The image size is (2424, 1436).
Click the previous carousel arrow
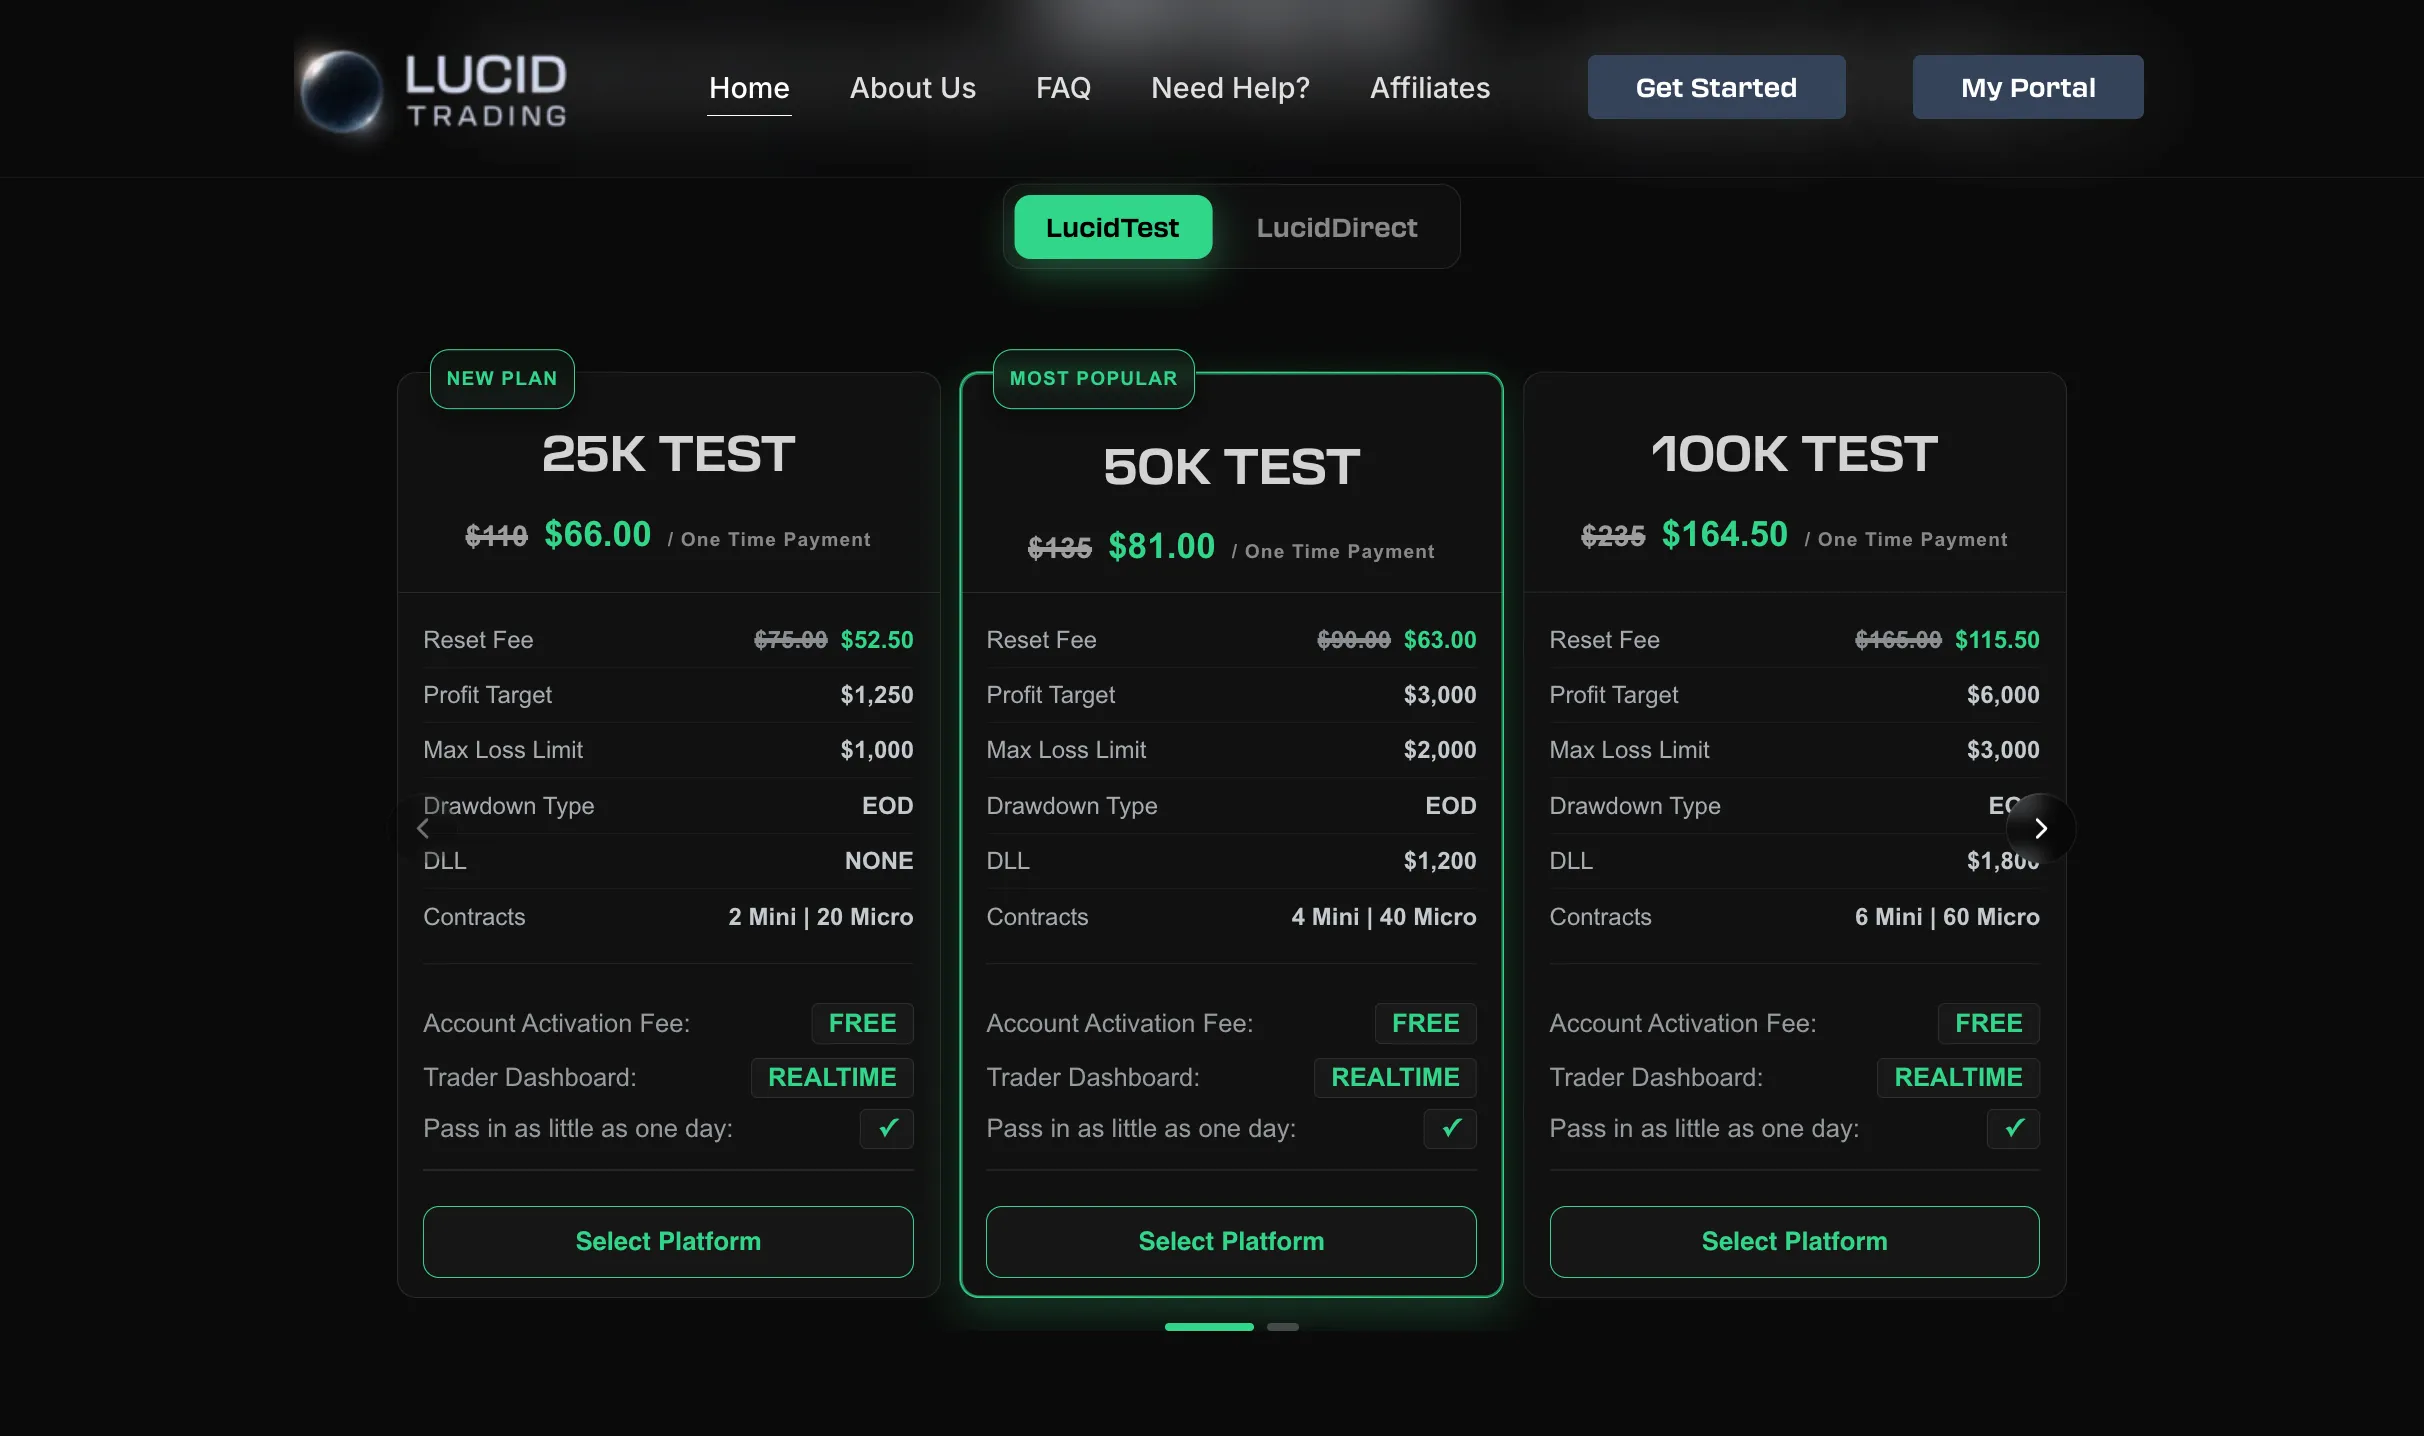[x=423, y=828]
